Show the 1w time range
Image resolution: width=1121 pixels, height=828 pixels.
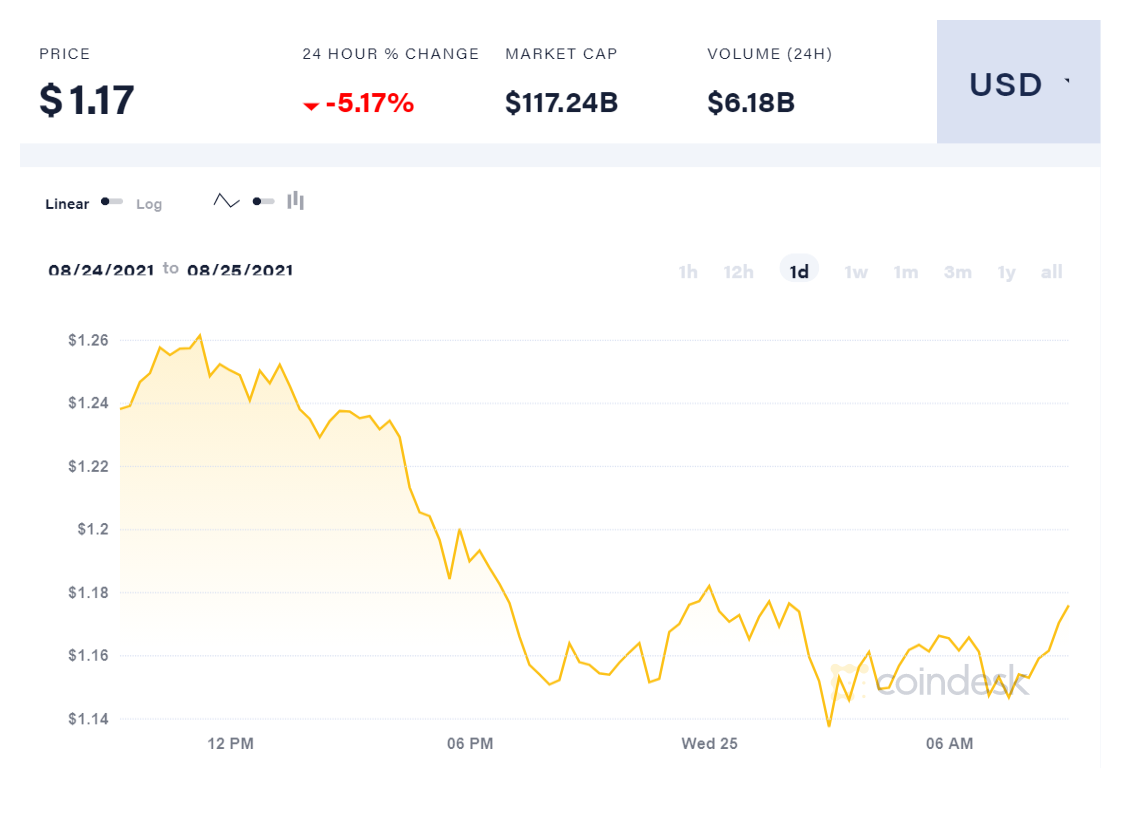point(856,272)
